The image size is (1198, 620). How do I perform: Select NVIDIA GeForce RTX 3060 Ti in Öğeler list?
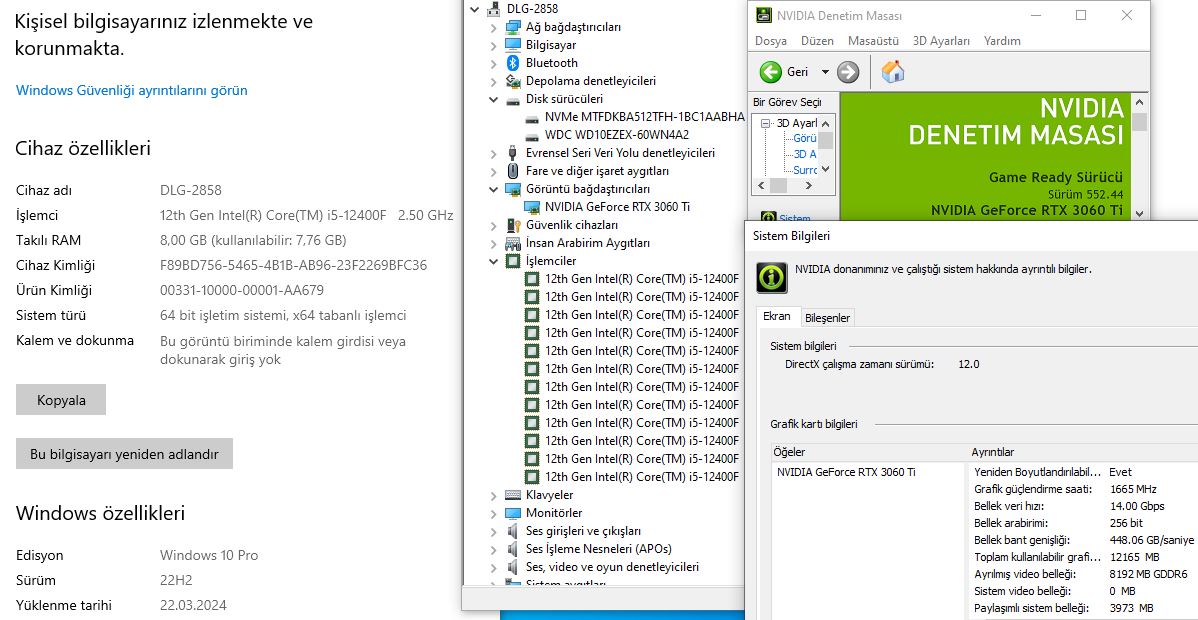click(x=847, y=472)
